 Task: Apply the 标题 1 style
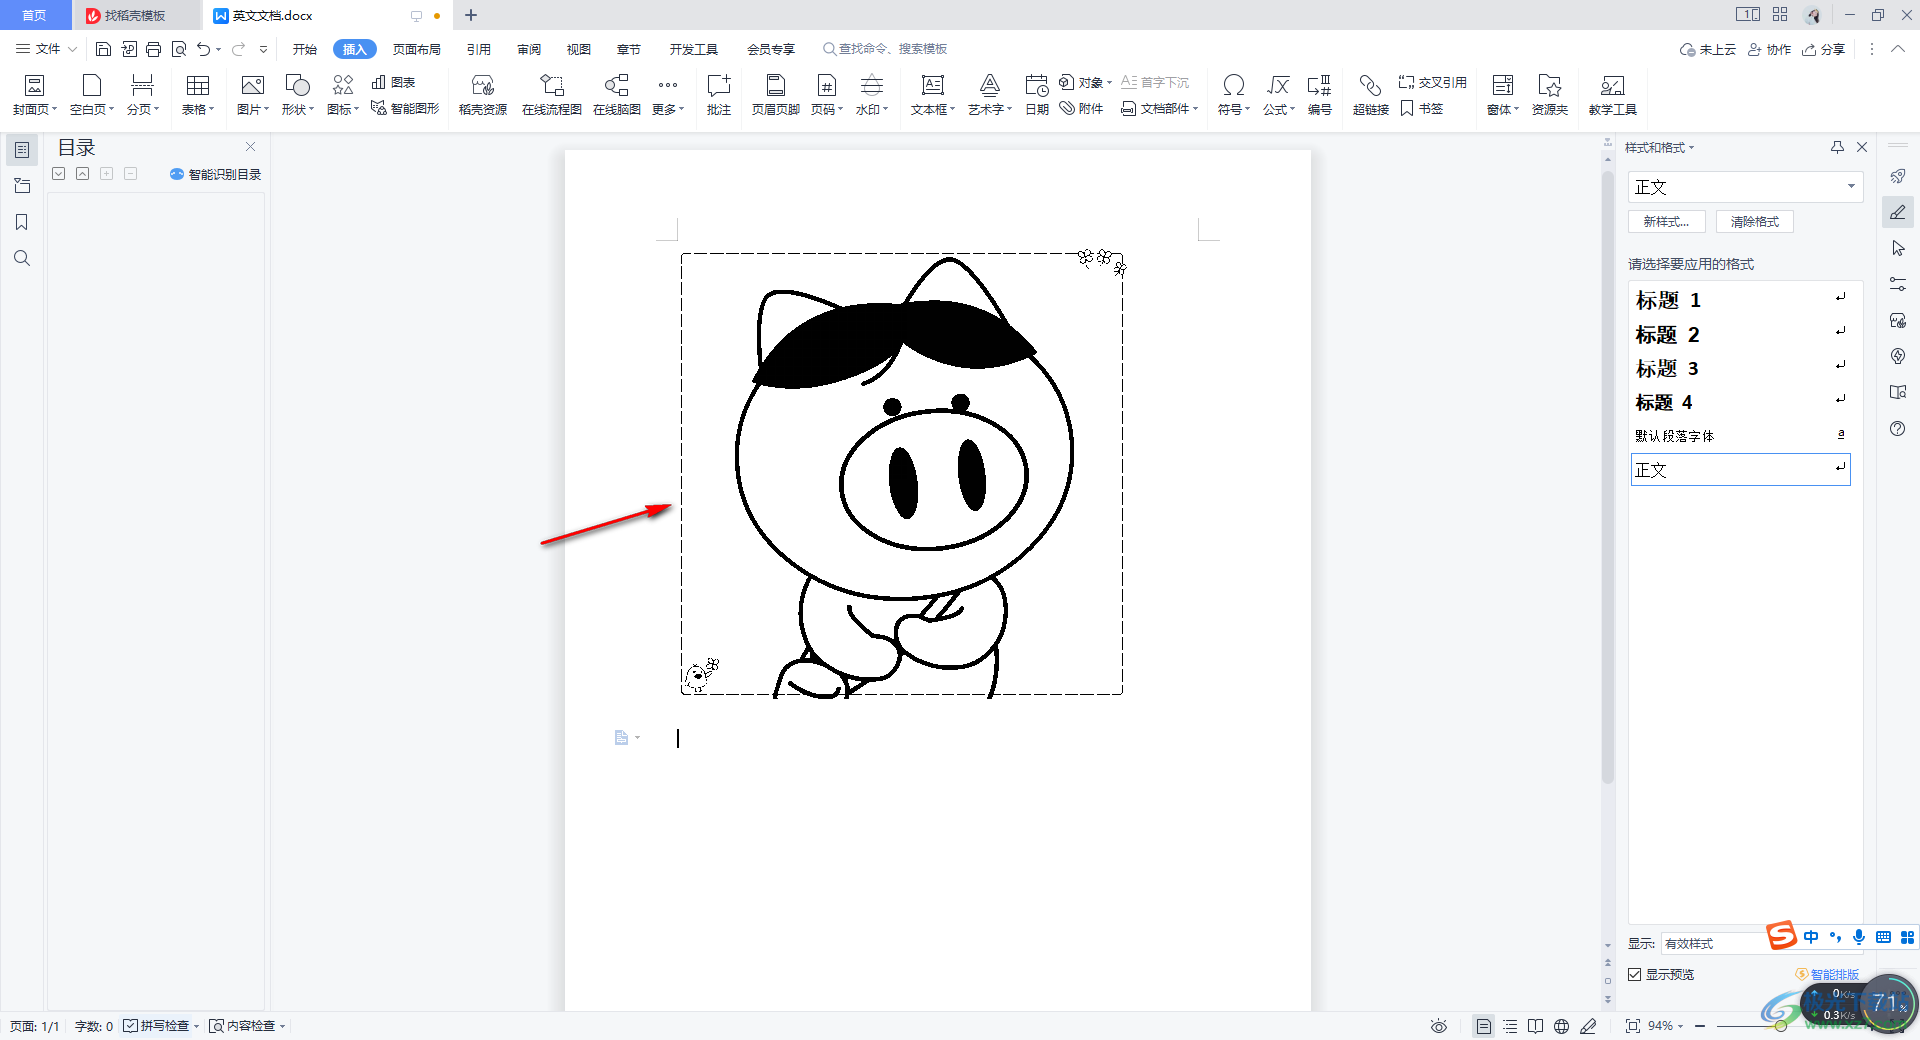pyautogui.click(x=1740, y=300)
